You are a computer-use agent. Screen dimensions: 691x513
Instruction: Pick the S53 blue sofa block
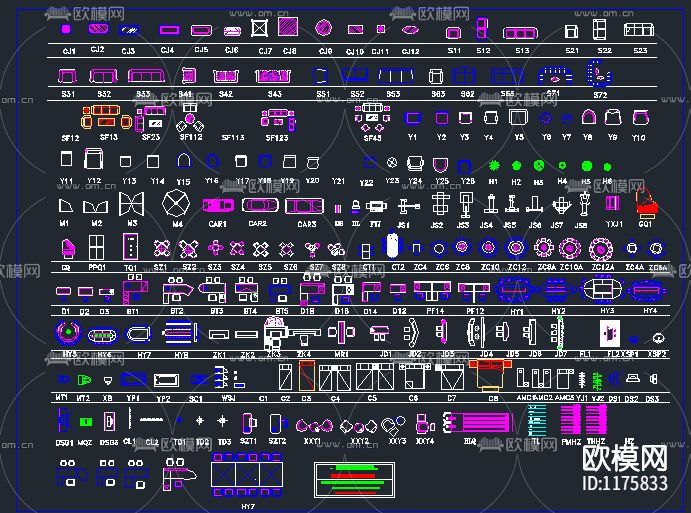[x=395, y=75]
